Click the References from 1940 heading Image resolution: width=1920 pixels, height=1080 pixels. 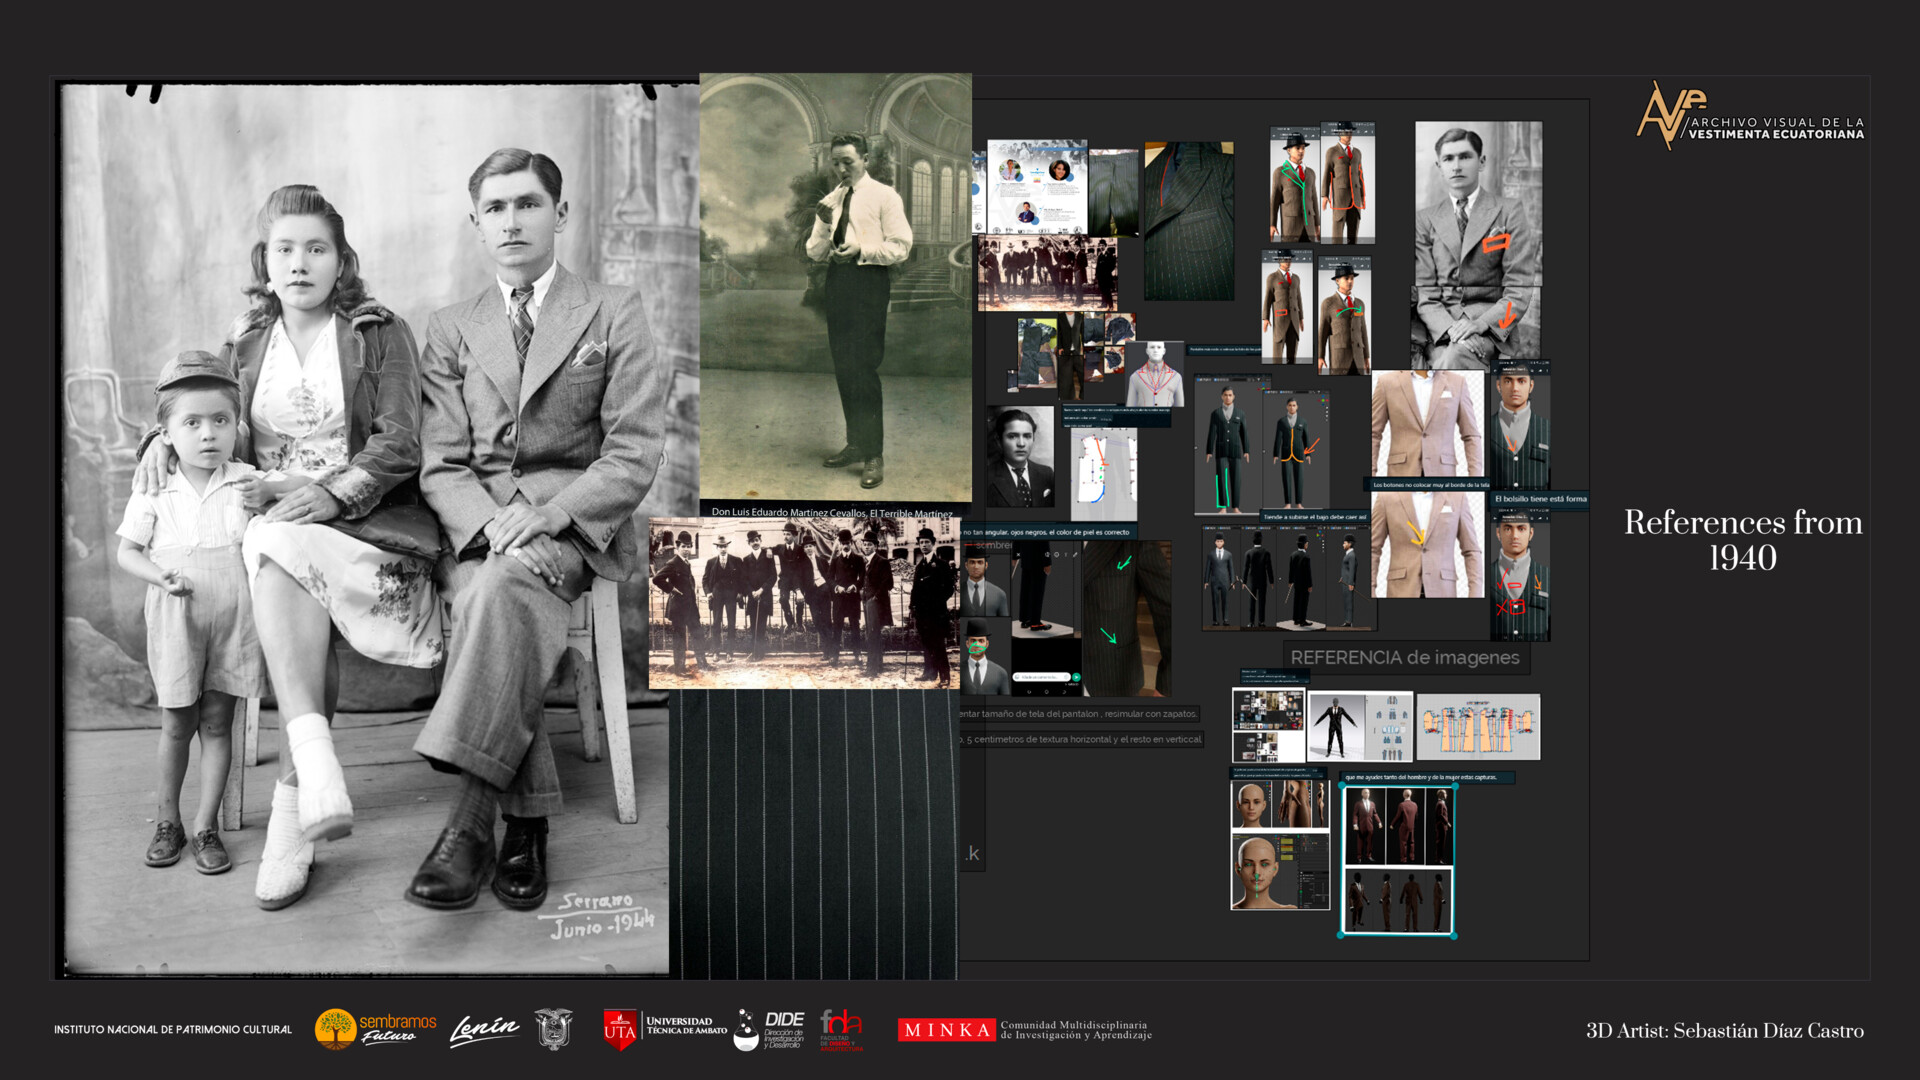(1742, 540)
